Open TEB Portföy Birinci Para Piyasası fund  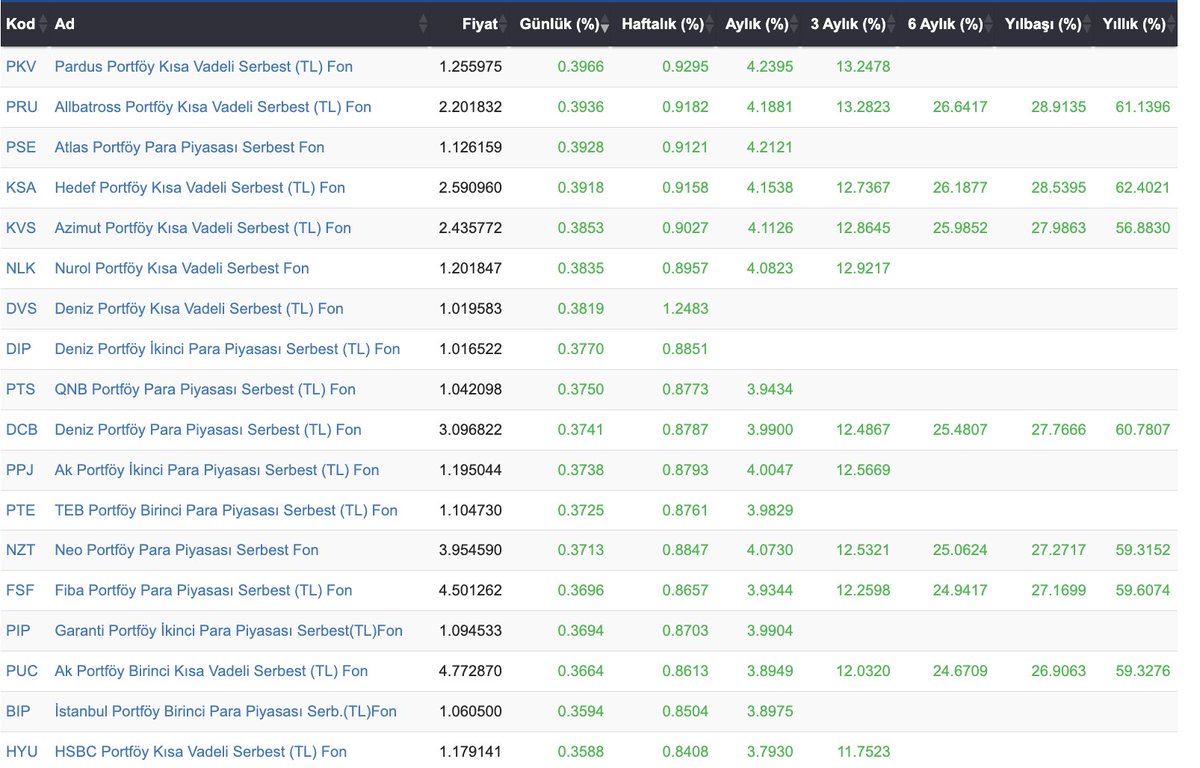pos(226,510)
